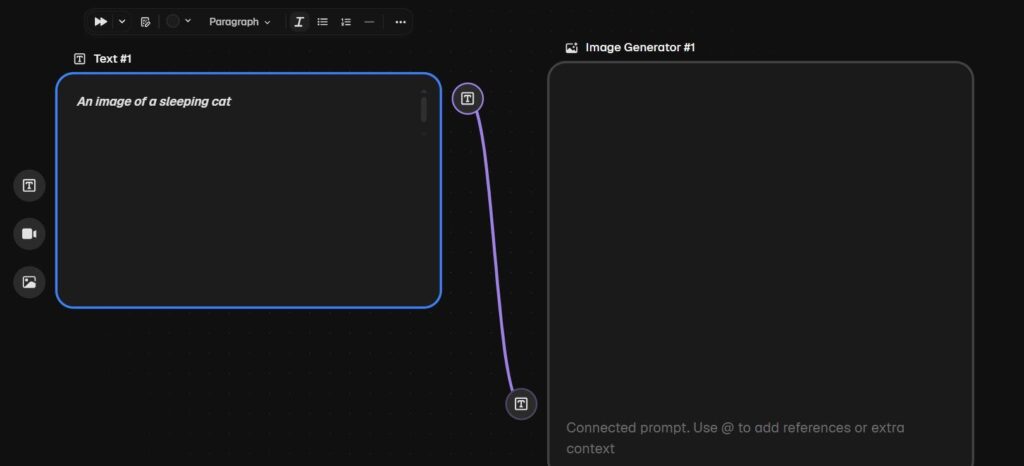Open the Paragraph style dropdown

point(240,22)
